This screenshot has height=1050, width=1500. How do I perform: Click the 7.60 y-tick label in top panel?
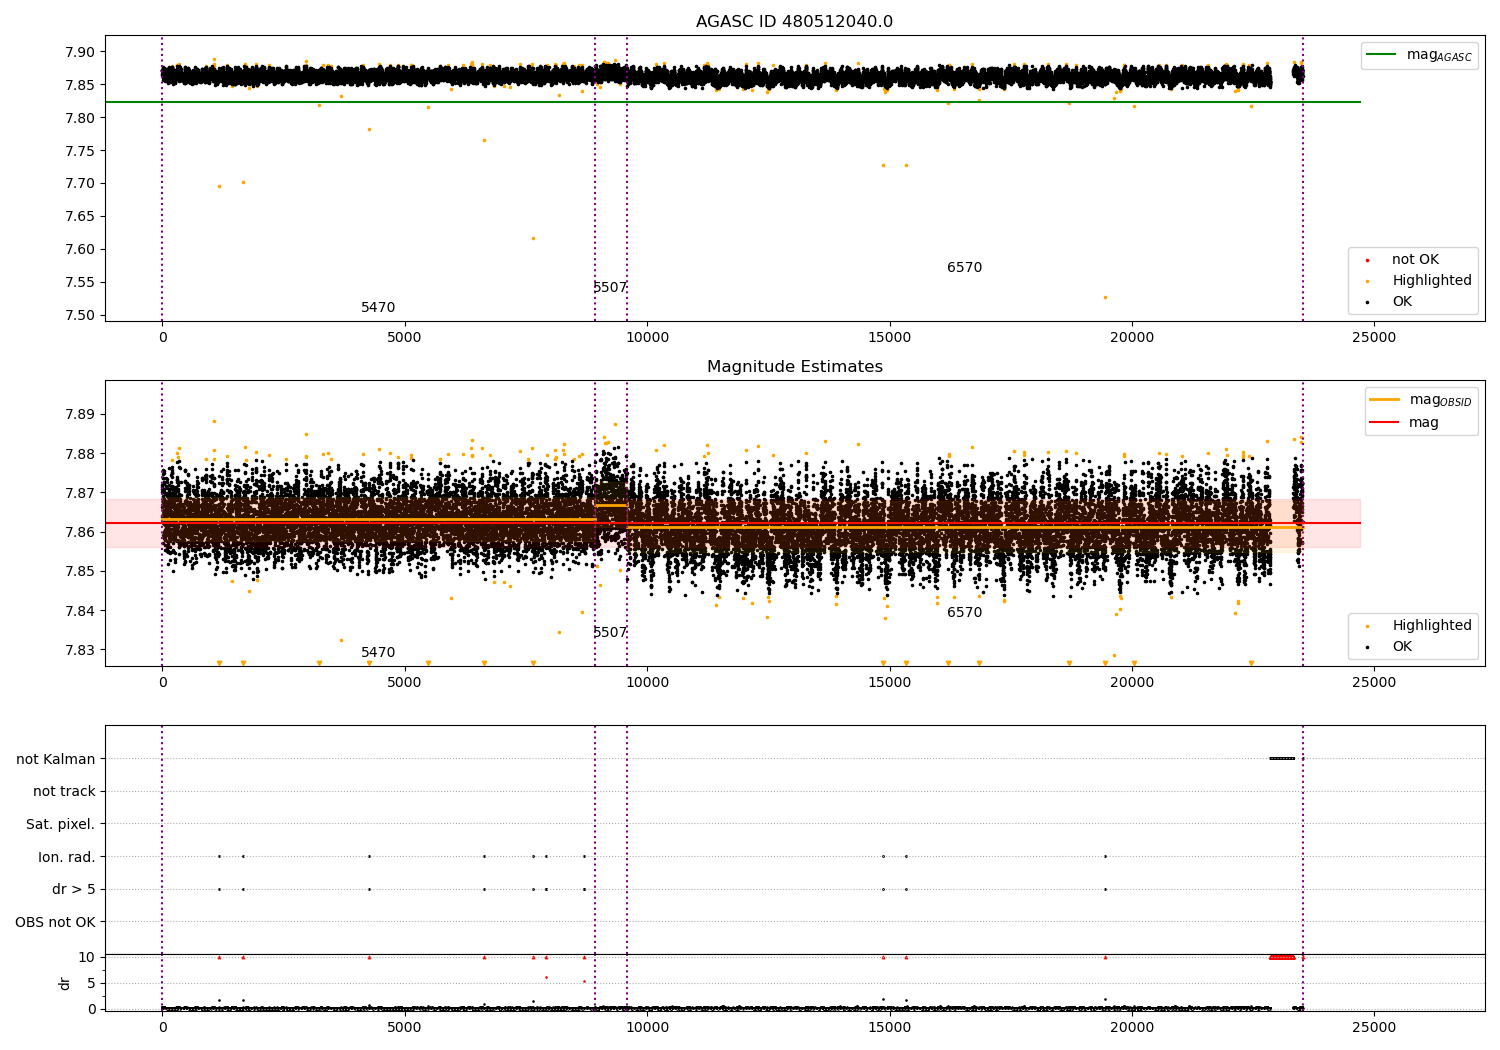81,250
